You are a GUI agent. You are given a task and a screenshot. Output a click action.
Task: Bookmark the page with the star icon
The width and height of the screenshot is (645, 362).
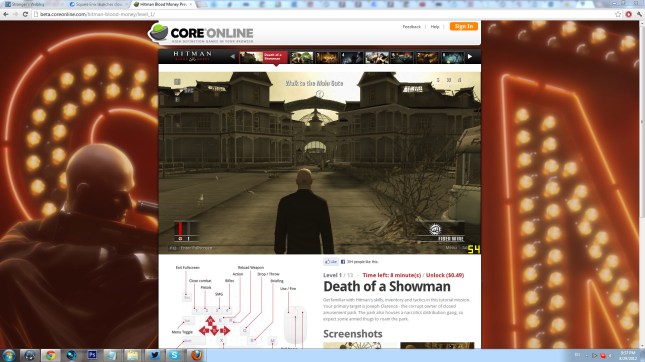617,14
